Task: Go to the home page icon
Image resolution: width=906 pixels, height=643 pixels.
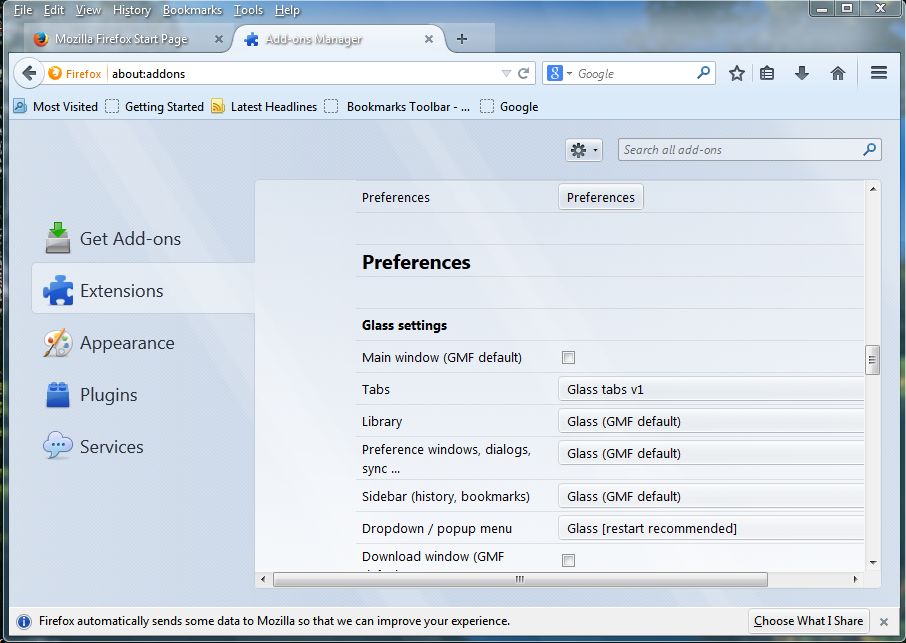Action: point(837,73)
